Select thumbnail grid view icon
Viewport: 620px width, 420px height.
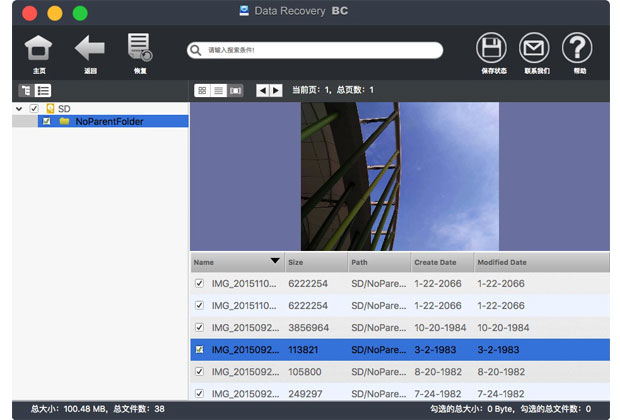click(x=202, y=91)
